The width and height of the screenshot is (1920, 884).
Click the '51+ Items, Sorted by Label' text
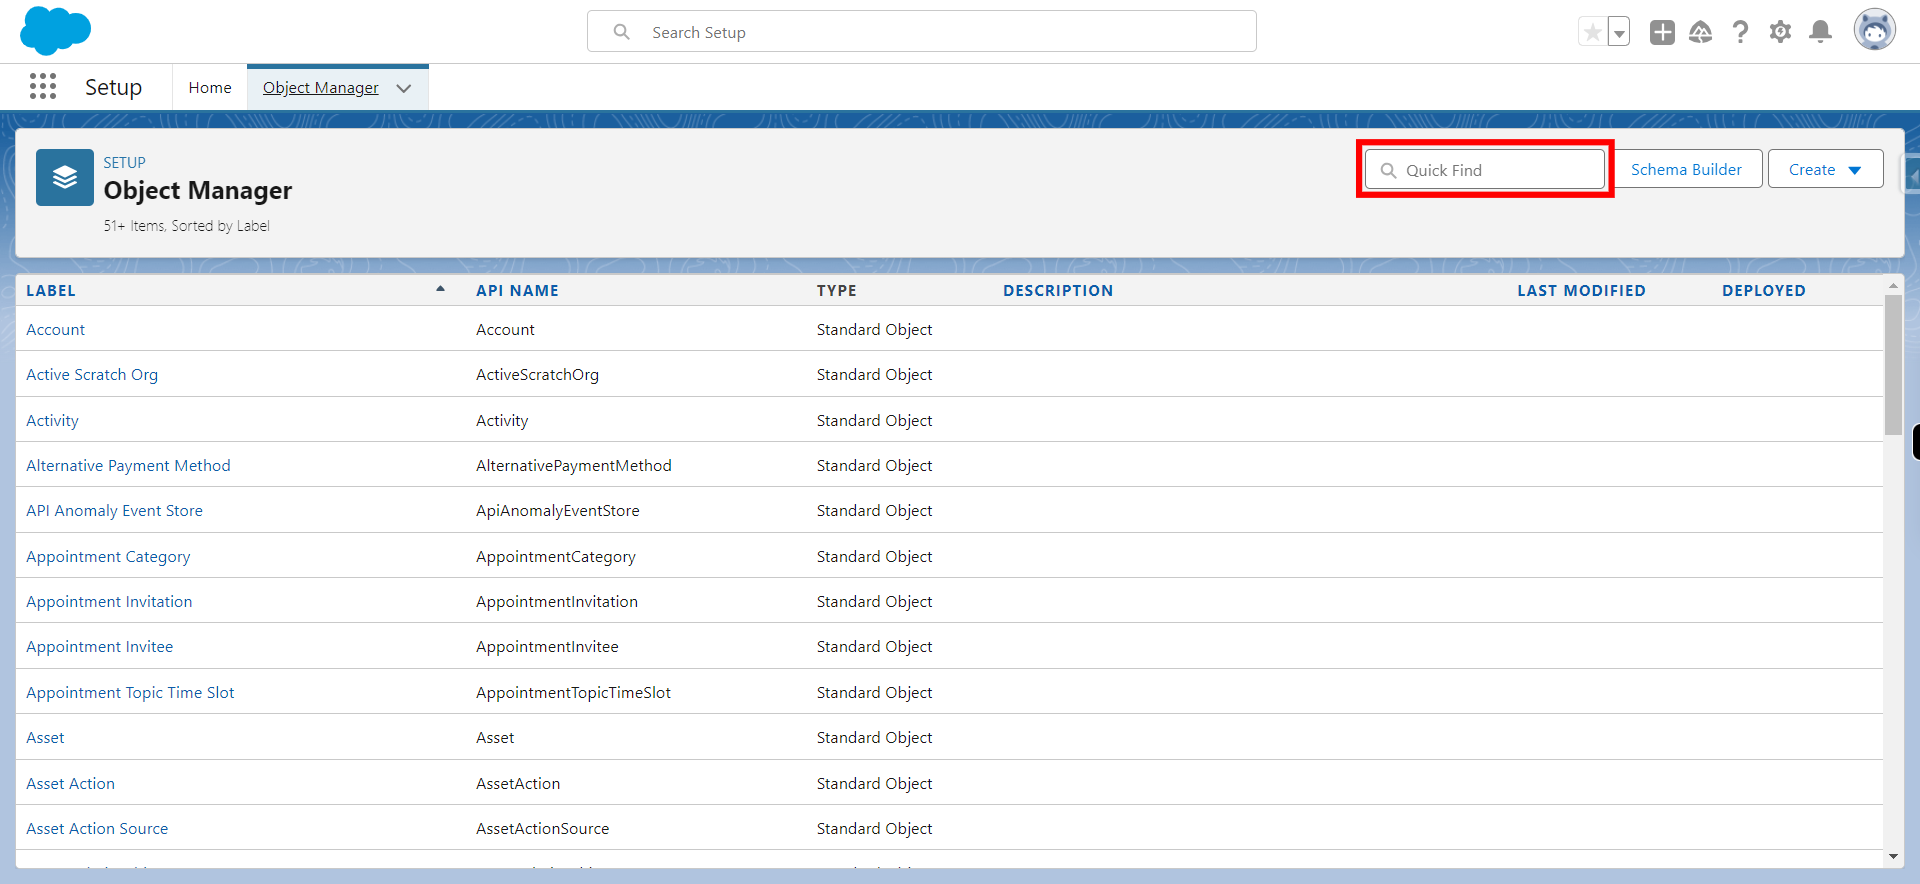click(x=186, y=226)
